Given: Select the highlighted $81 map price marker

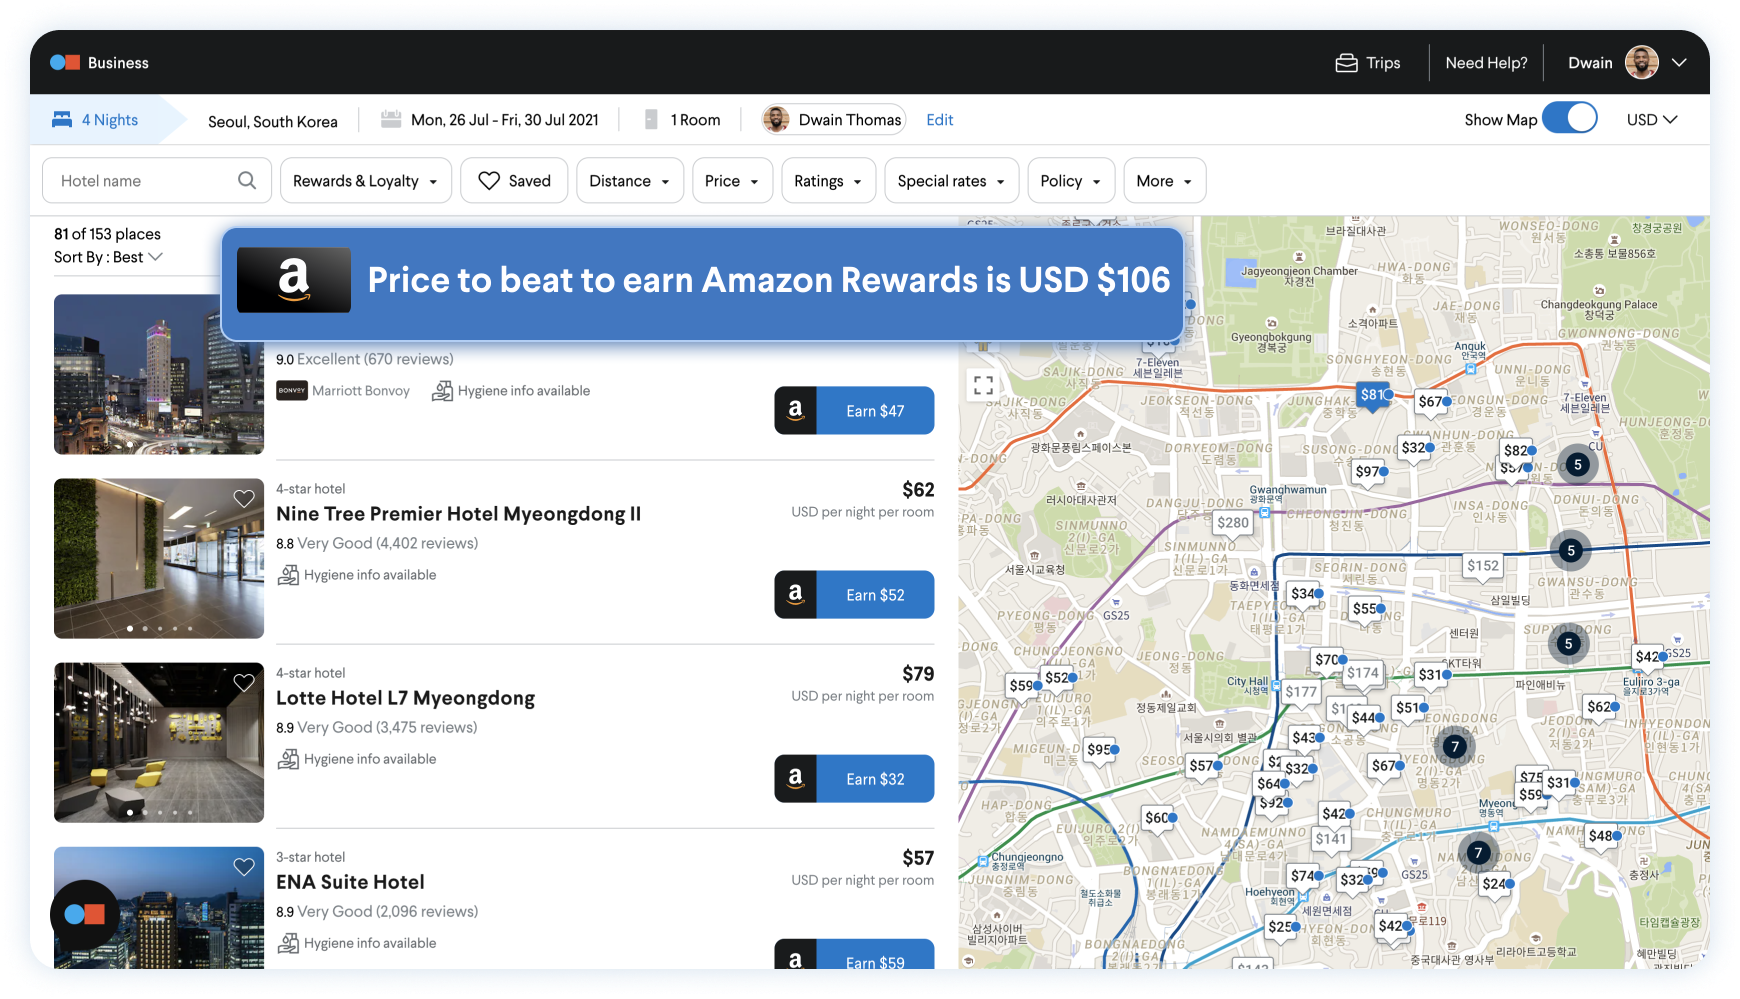Looking at the screenshot, I should click(x=1374, y=395).
